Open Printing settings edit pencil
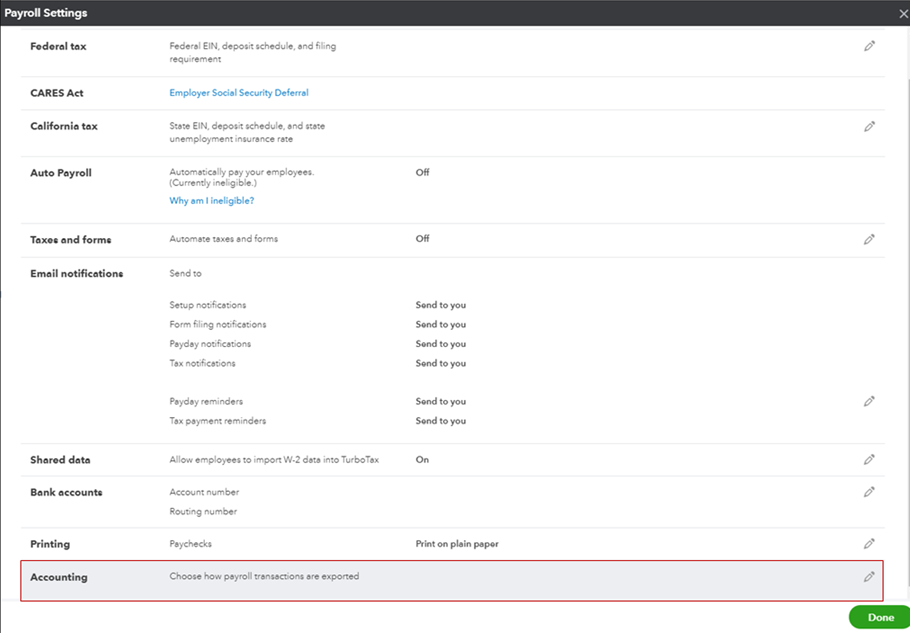The height and width of the screenshot is (633, 910). [x=869, y=544]
